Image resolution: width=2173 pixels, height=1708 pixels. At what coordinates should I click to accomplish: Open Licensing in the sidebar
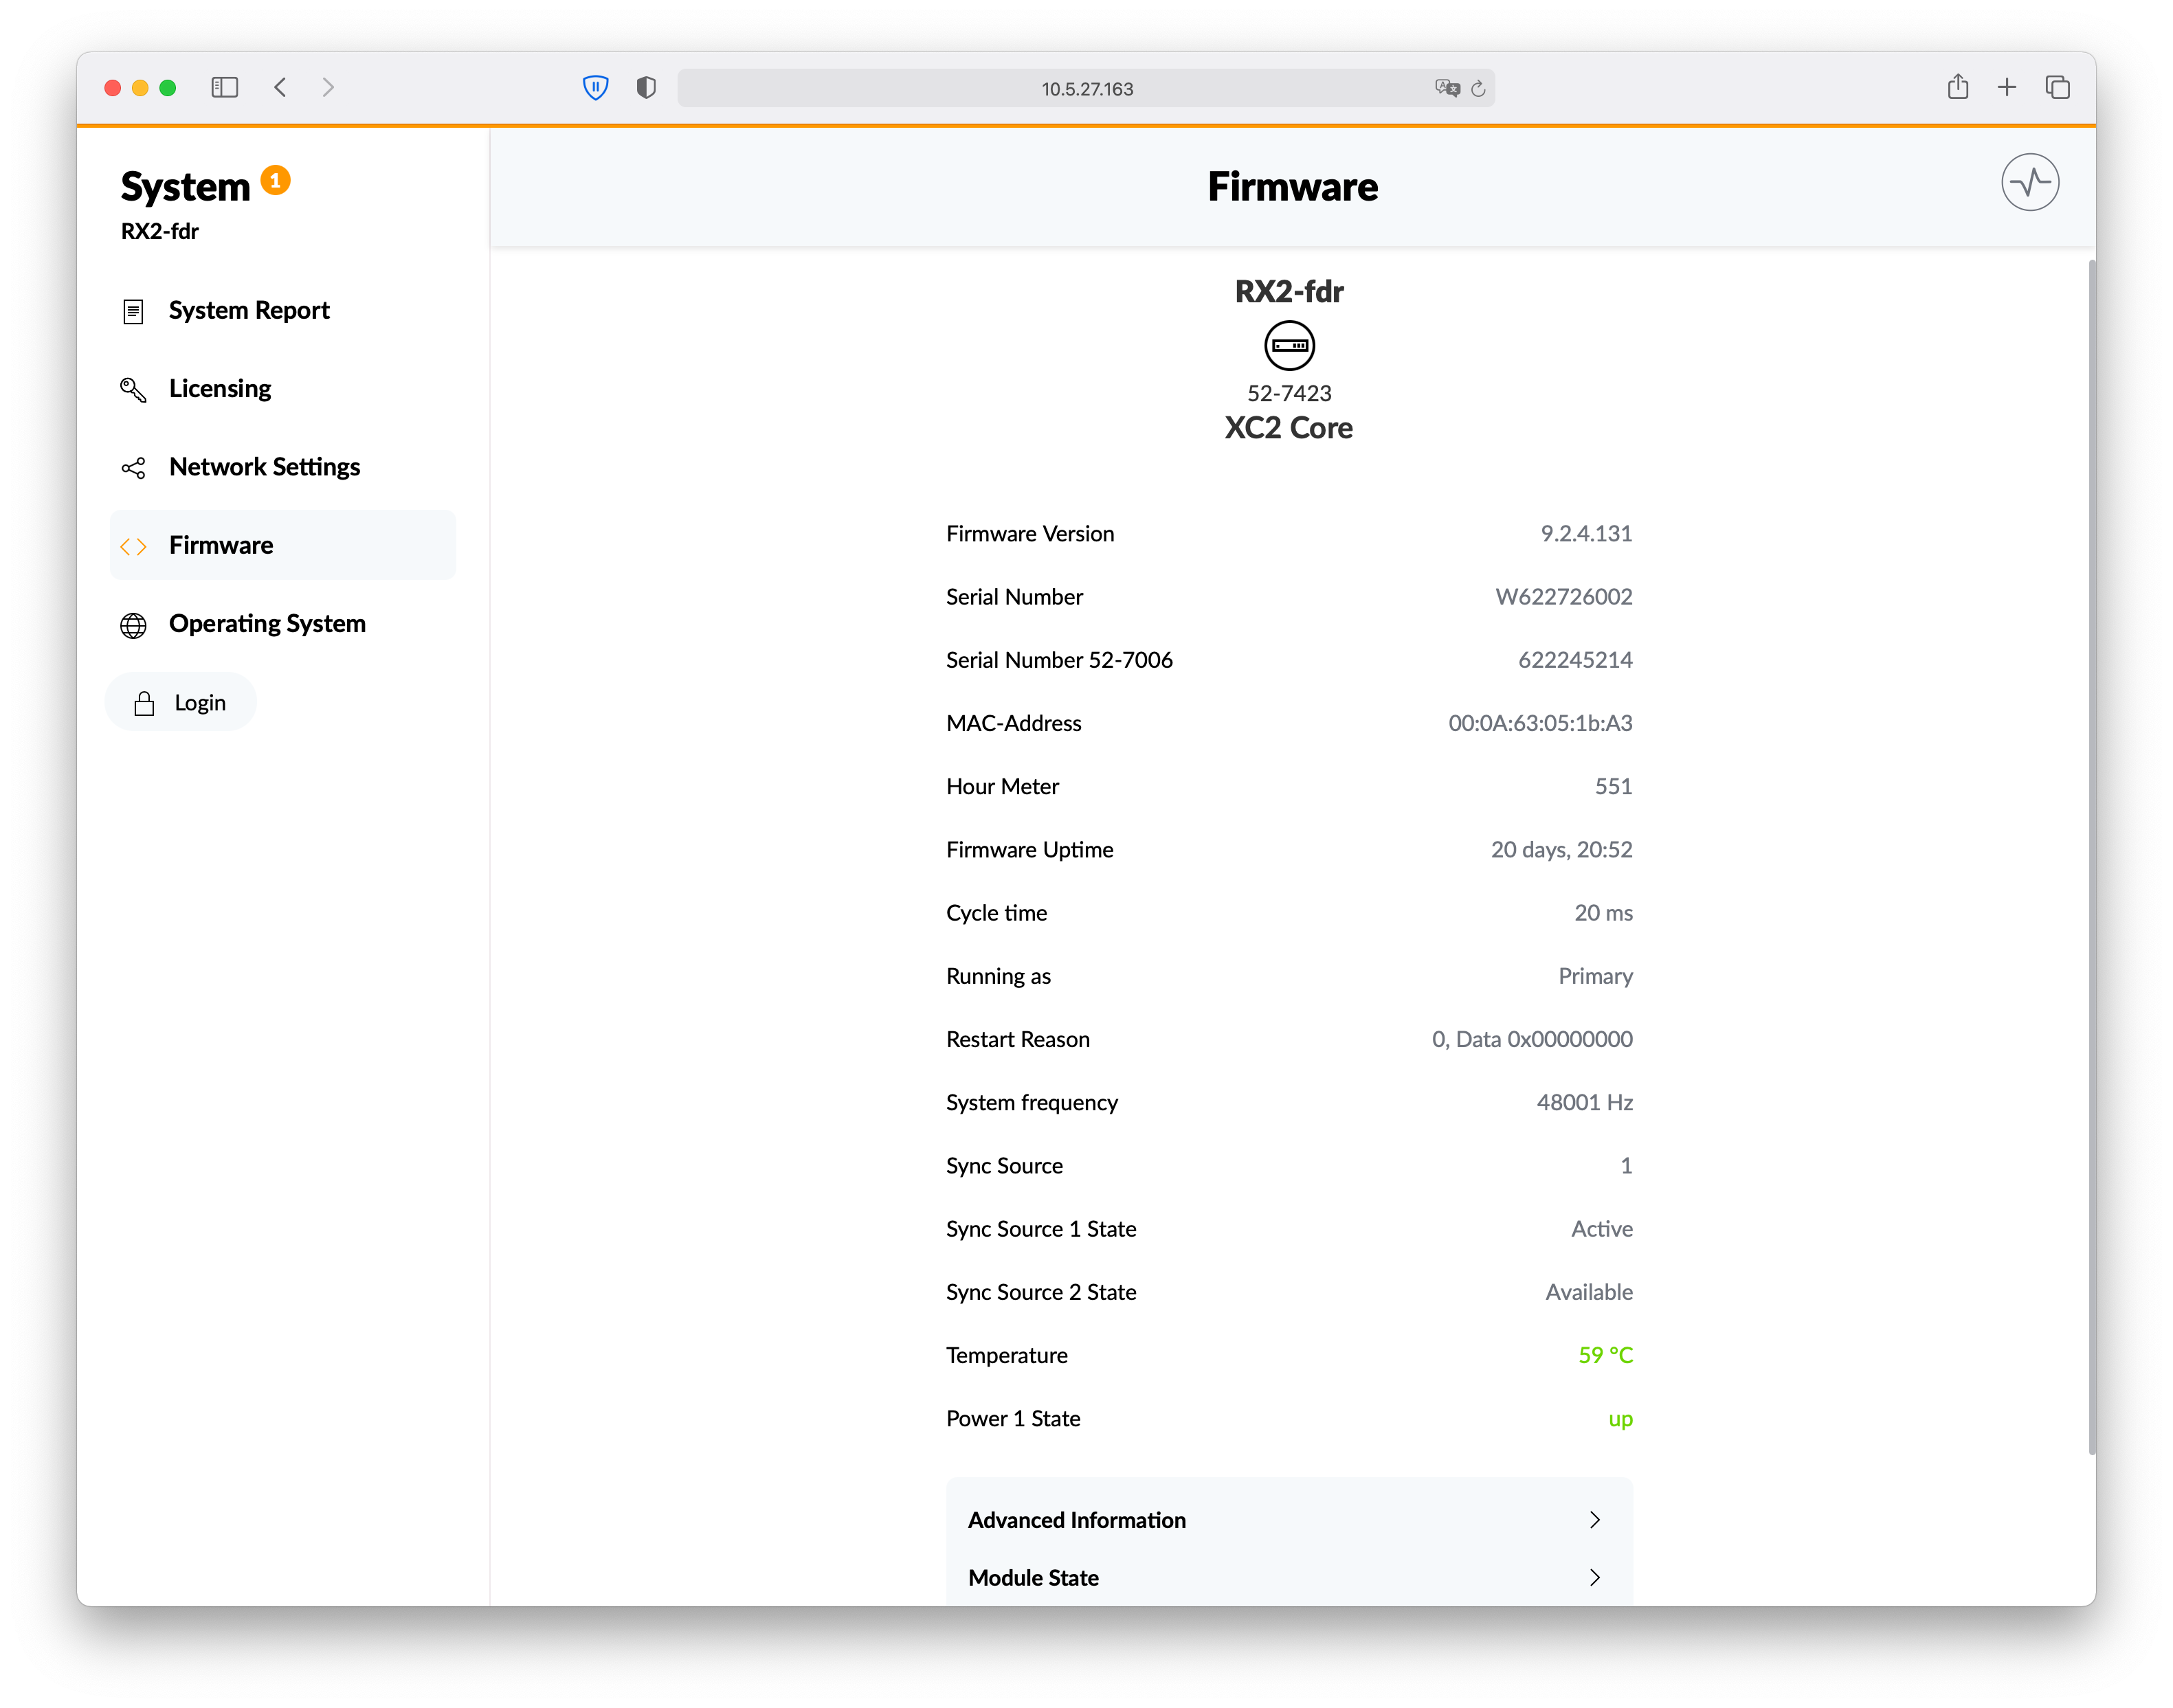(x=282, y=388)
